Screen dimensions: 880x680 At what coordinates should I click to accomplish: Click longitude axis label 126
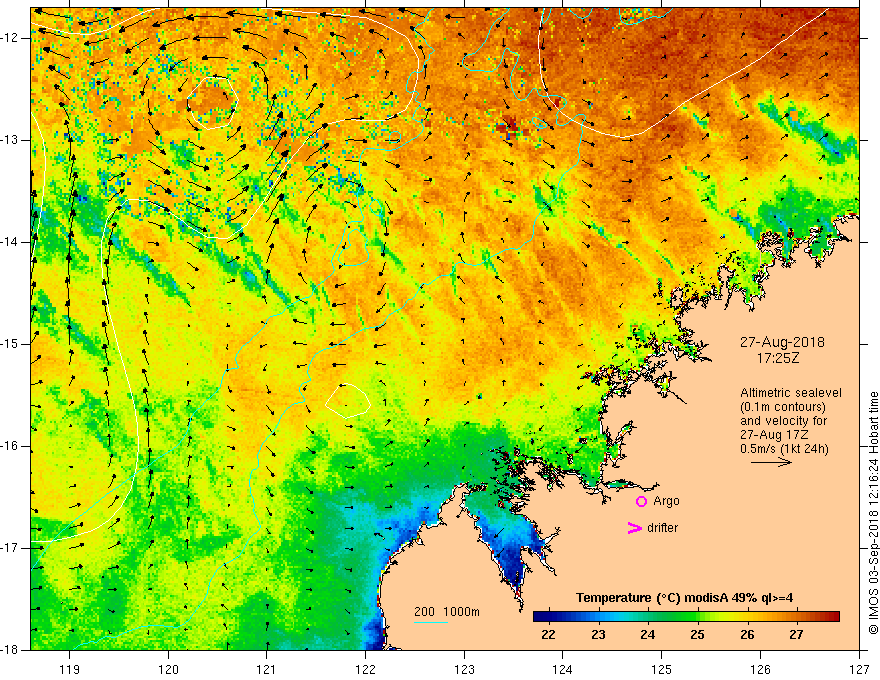click(x=760, y=669)
